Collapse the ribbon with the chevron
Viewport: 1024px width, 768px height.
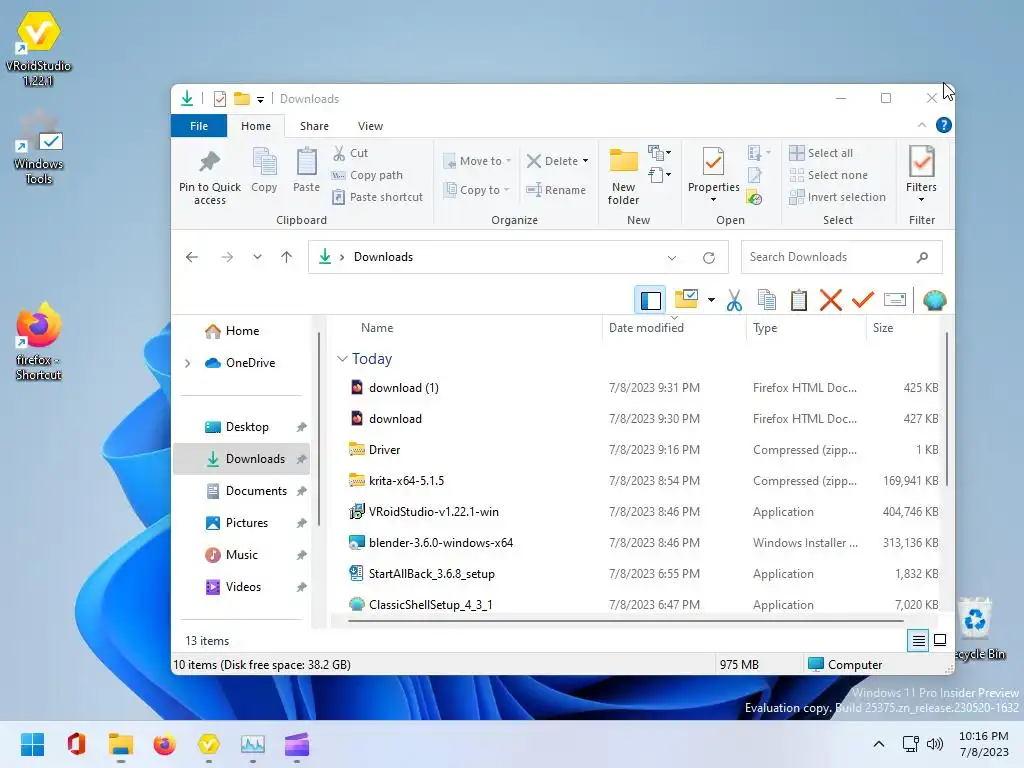click(x=921, y=125)
